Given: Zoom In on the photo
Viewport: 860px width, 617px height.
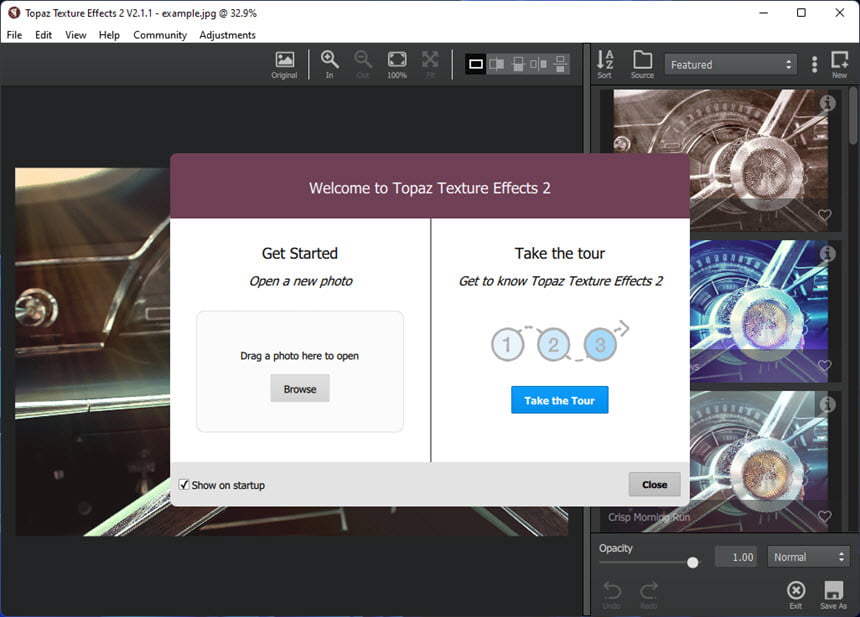Looking at the screenshot, I should [329, 65].
